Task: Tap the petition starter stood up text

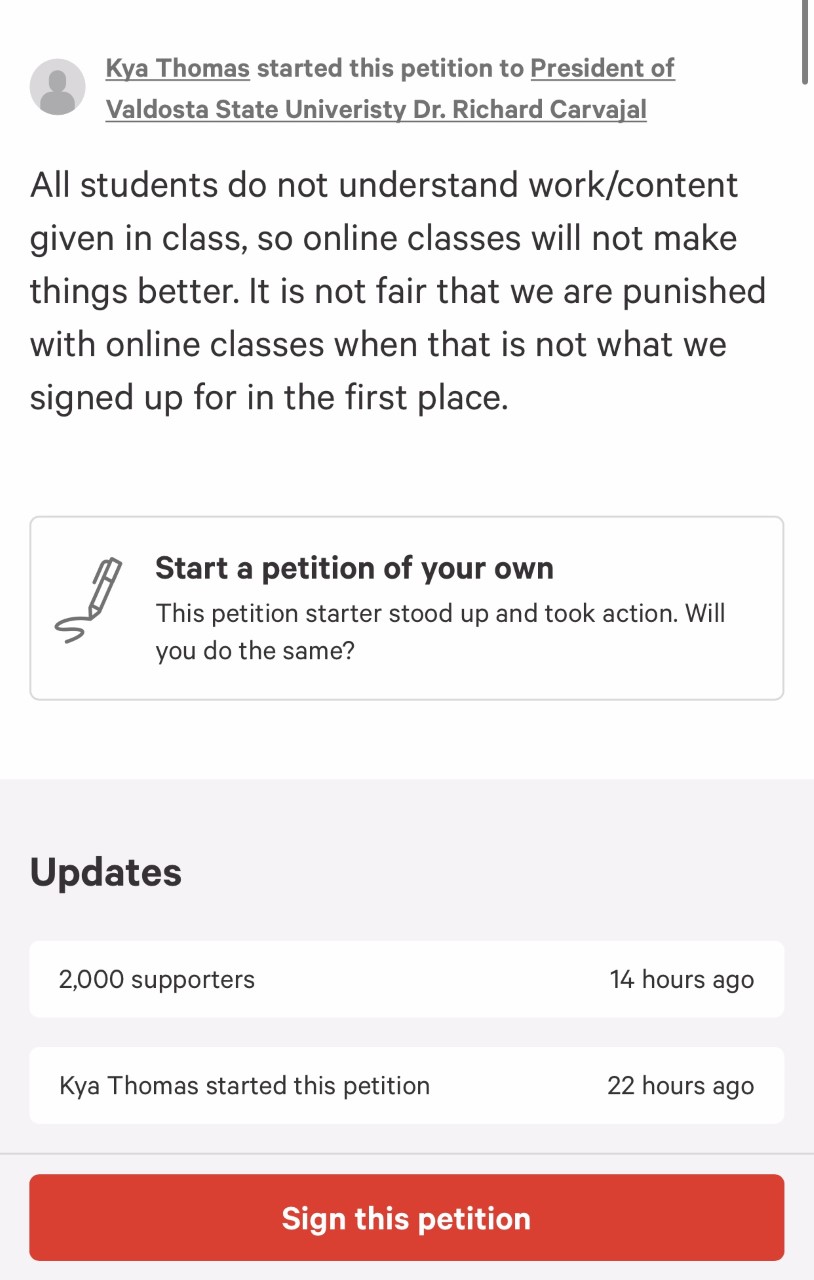Action: 440,613
